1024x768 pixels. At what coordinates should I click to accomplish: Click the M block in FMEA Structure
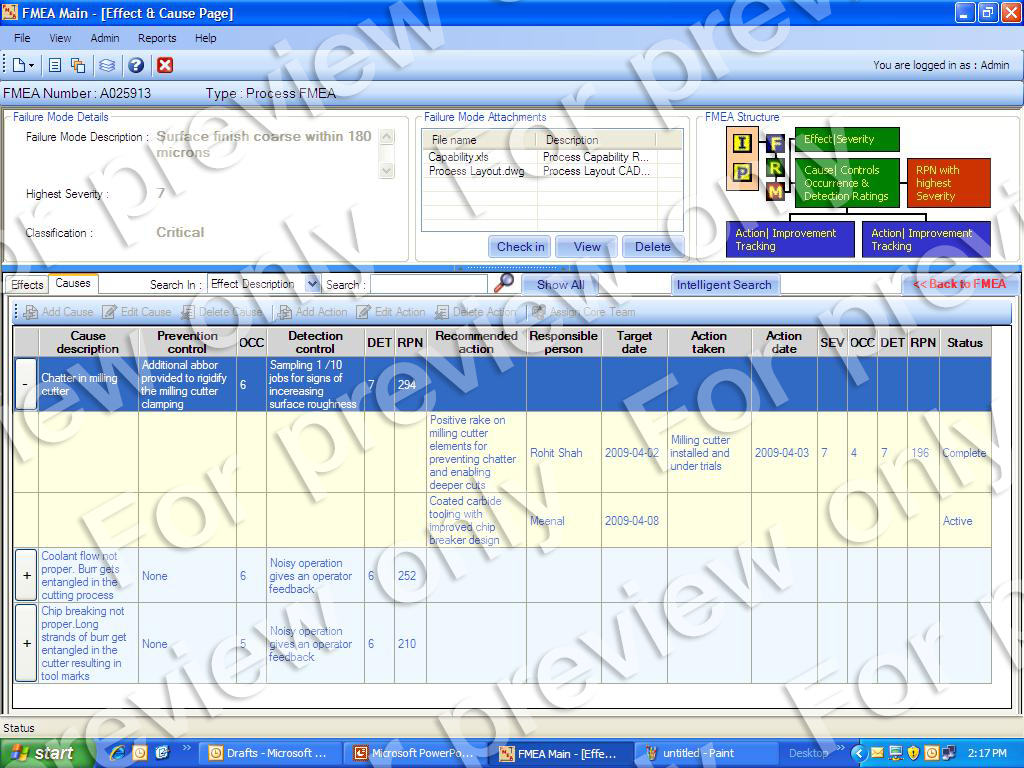(x=775, y=191)
